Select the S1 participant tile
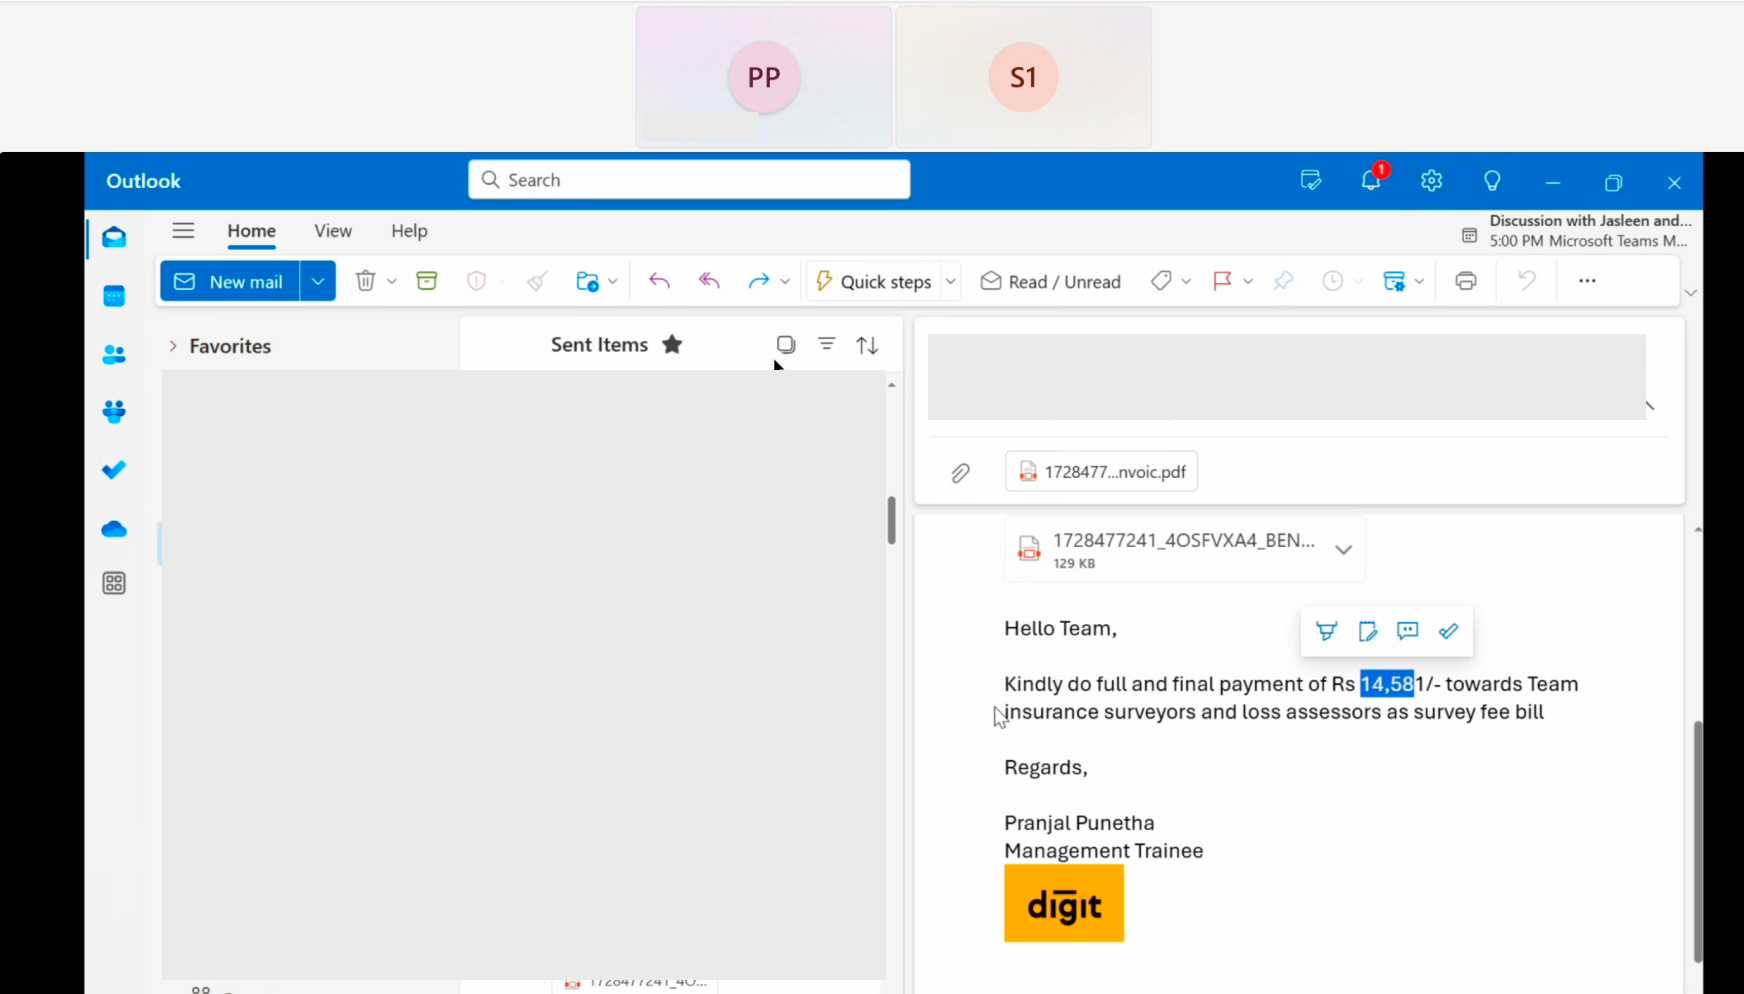The height and width of the screenshot is (994, 1744). click(1023, 77)
